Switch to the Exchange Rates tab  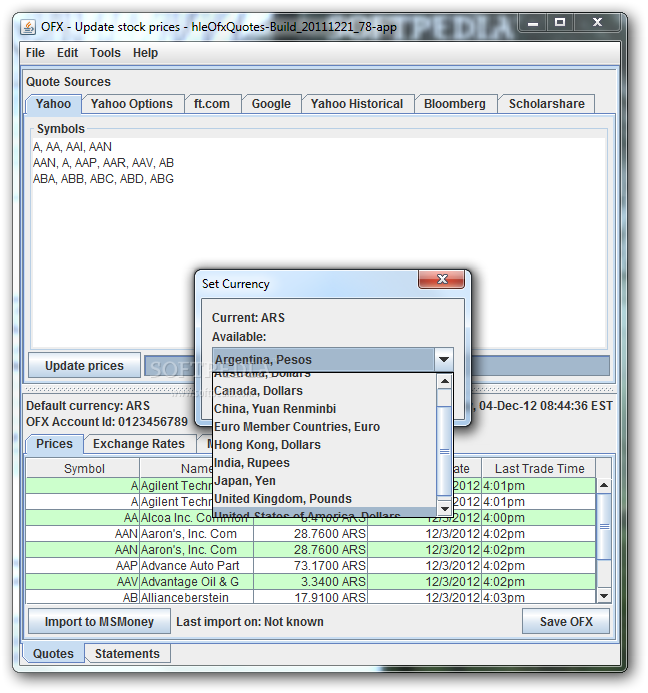(x=139, y=444)
